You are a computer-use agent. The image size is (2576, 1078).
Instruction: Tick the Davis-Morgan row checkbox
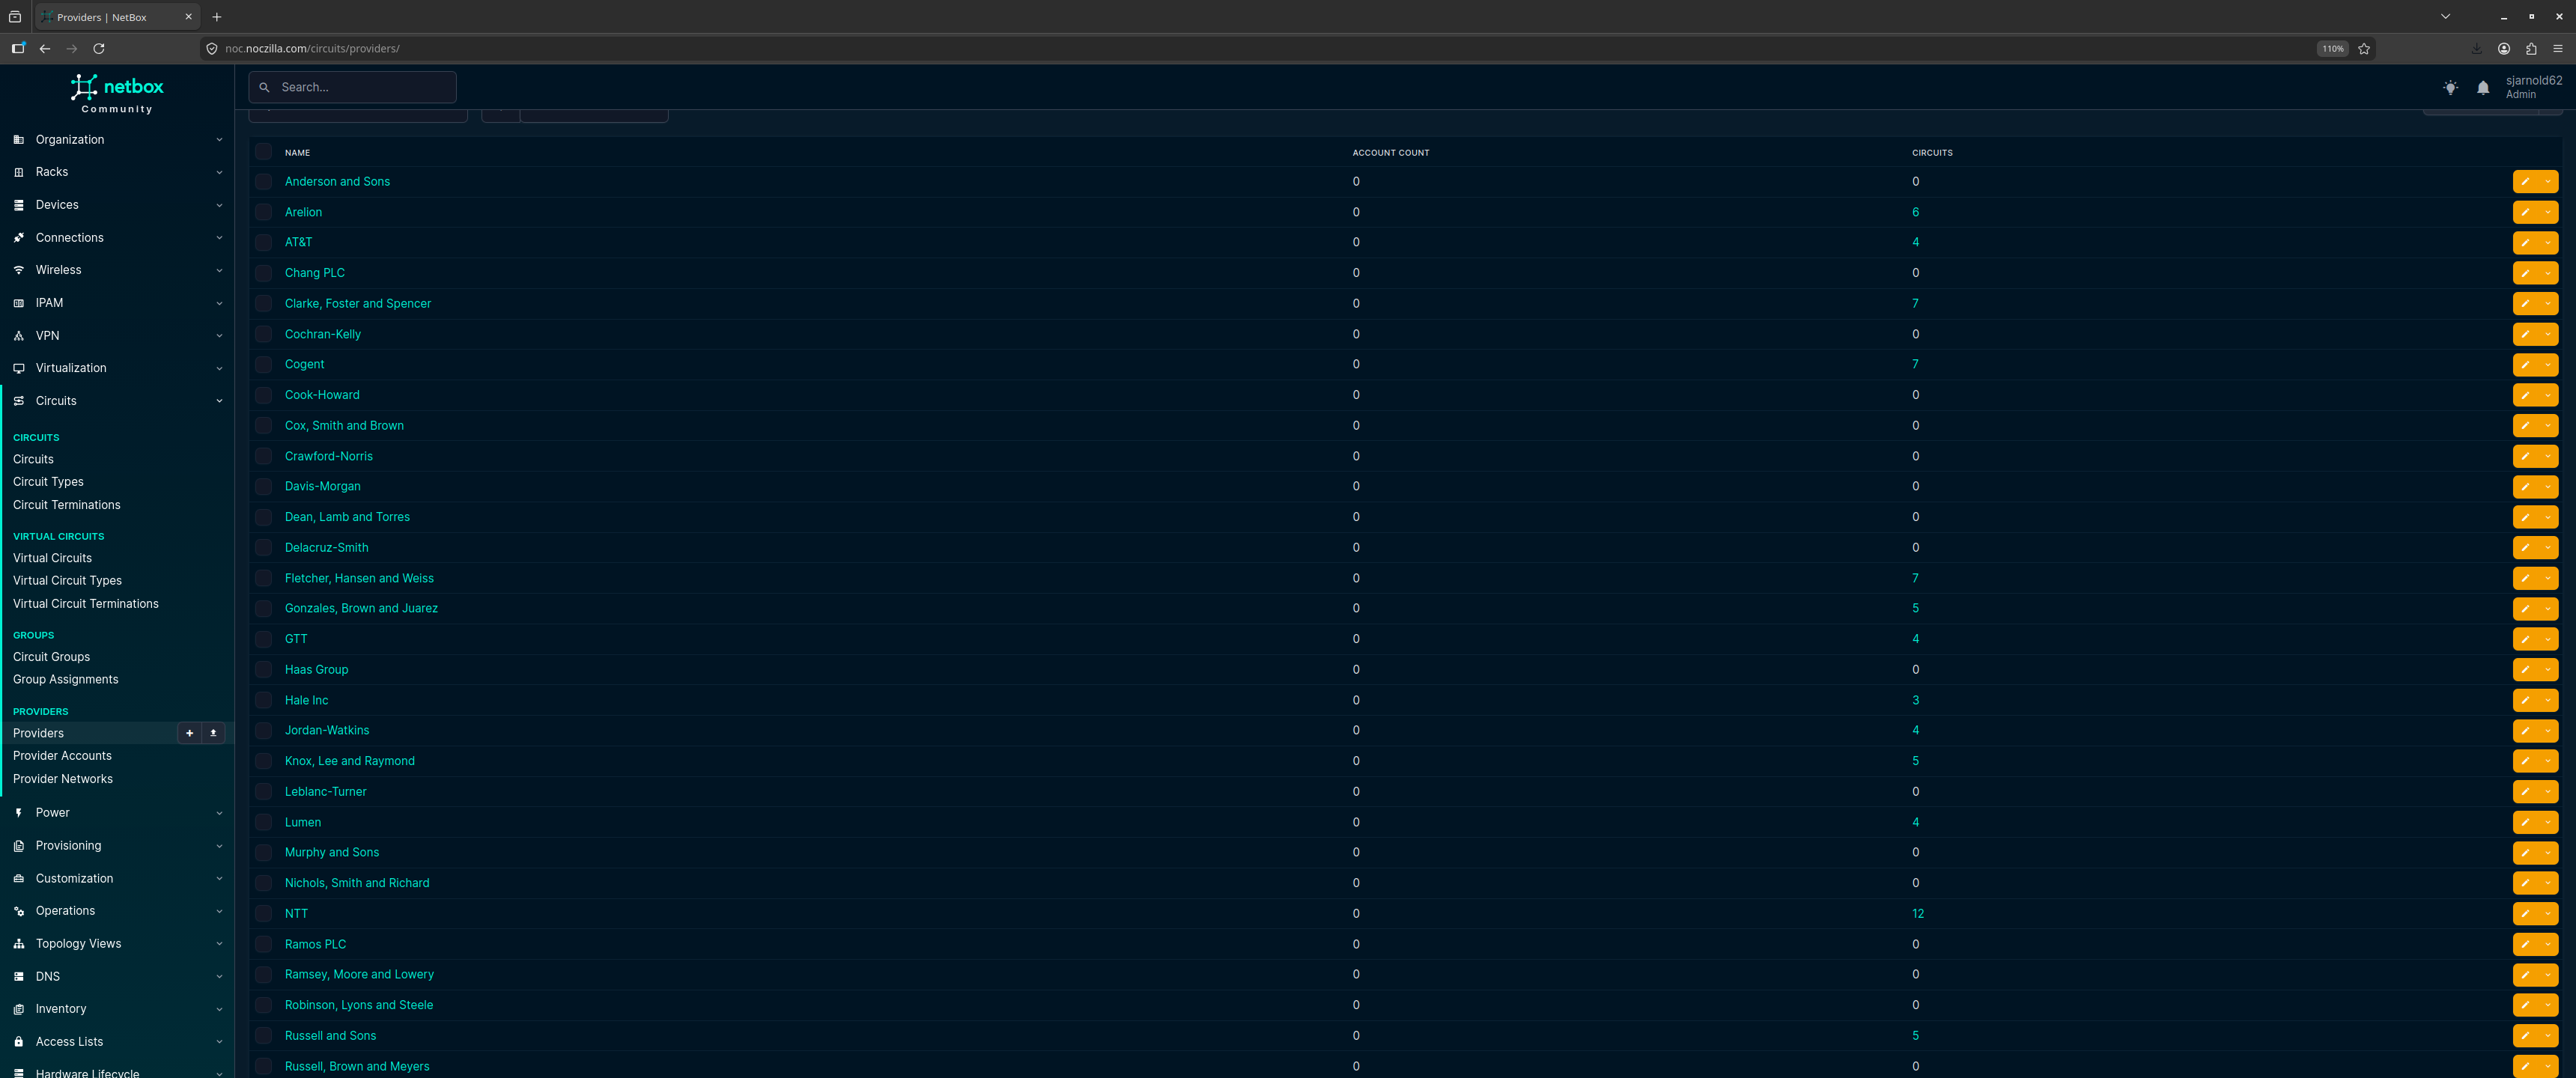(x=263, y=487)
